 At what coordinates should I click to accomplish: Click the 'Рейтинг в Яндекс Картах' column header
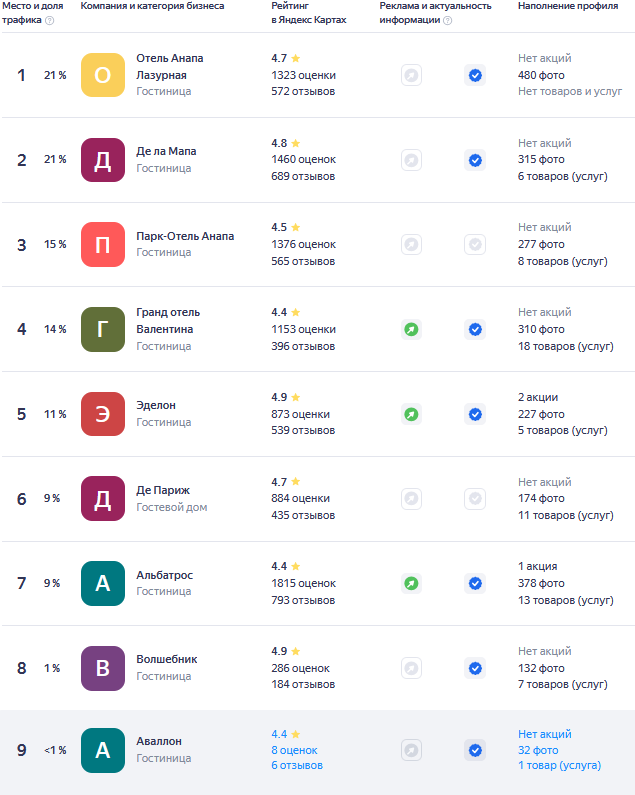pos(309,13)
